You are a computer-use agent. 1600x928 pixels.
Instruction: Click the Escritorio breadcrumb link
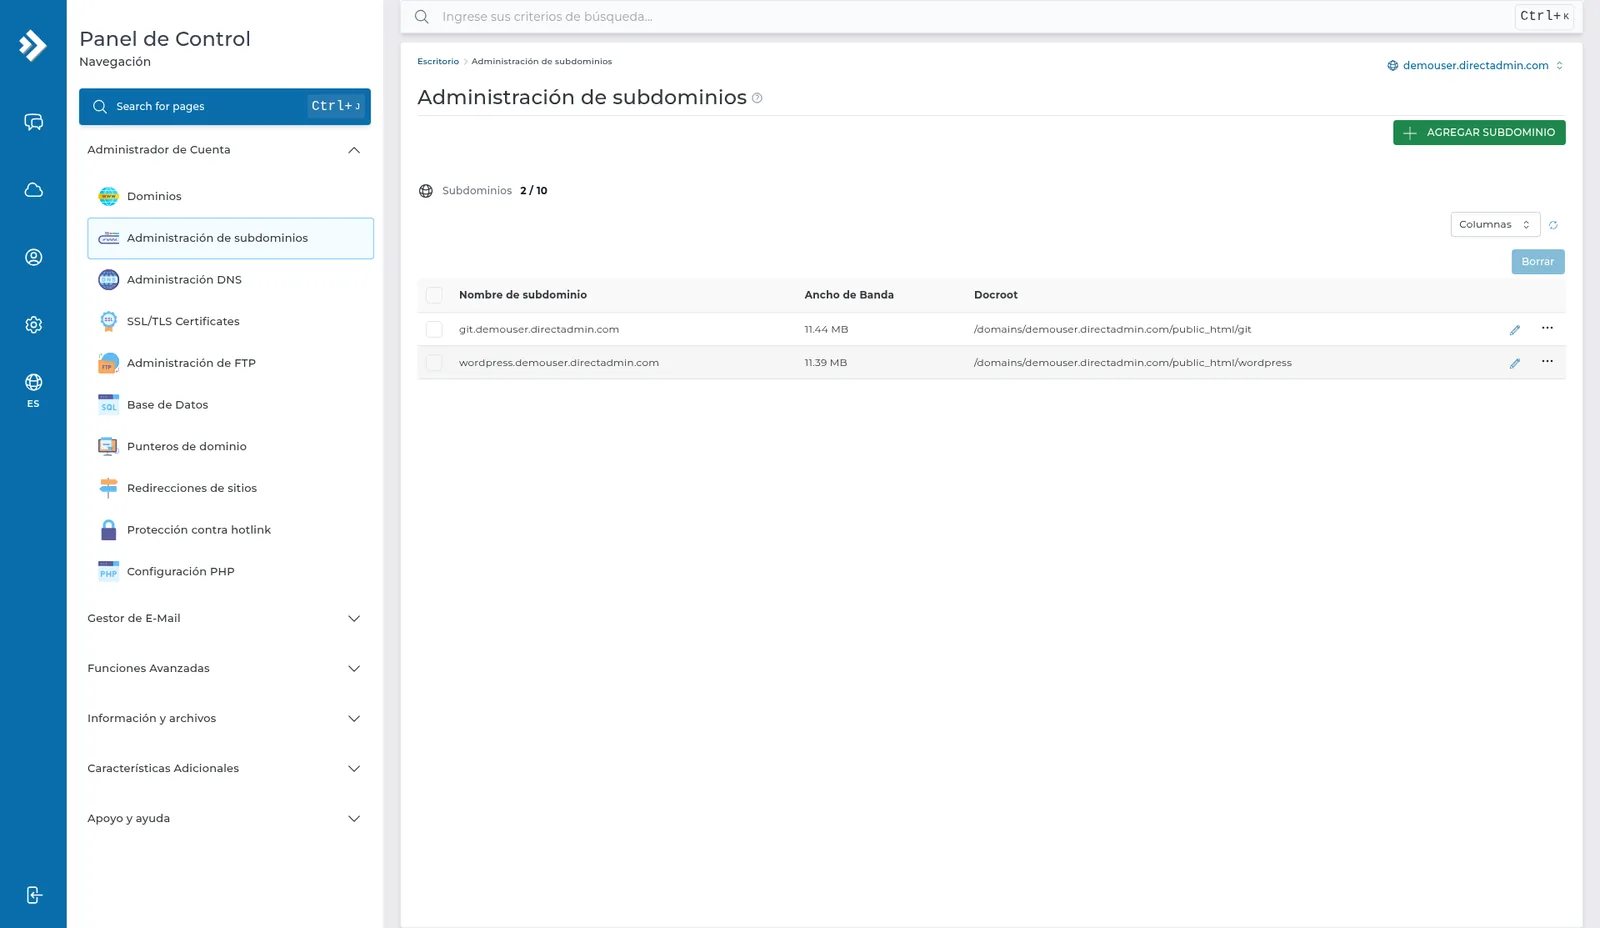pos(438,61)
